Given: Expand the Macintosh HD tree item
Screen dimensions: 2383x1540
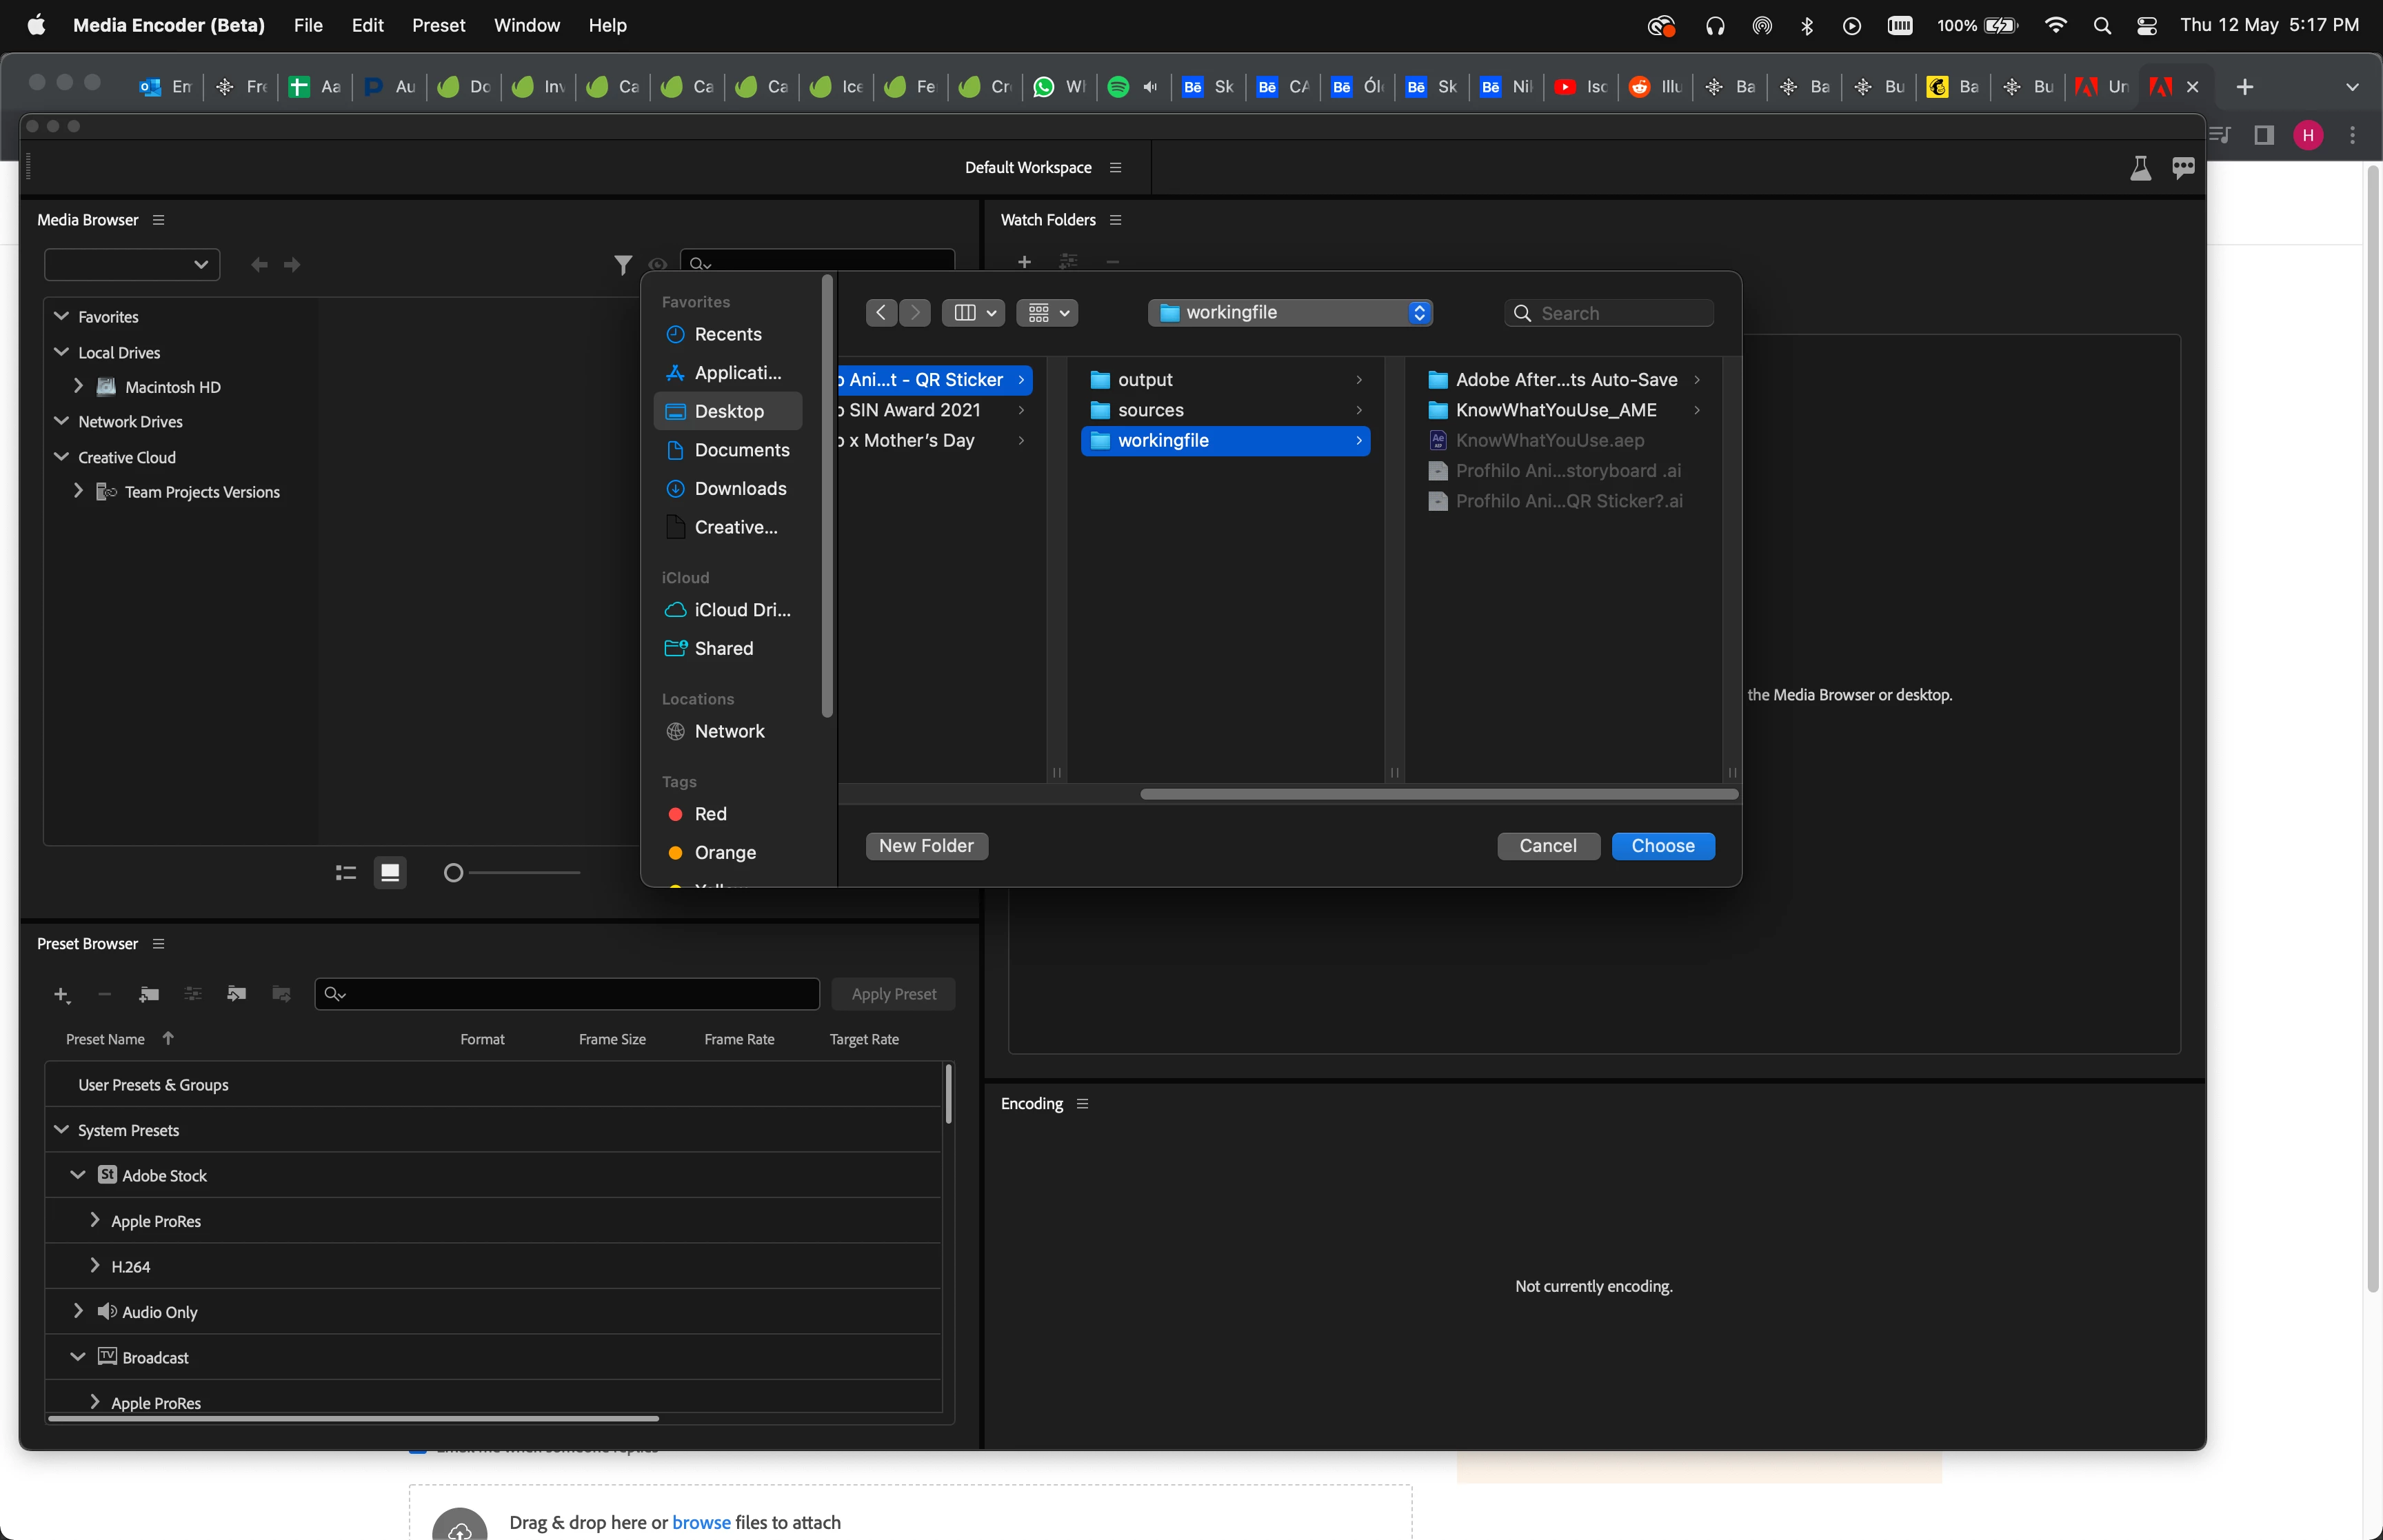Looking at the screenshot, I should (79, 386).
